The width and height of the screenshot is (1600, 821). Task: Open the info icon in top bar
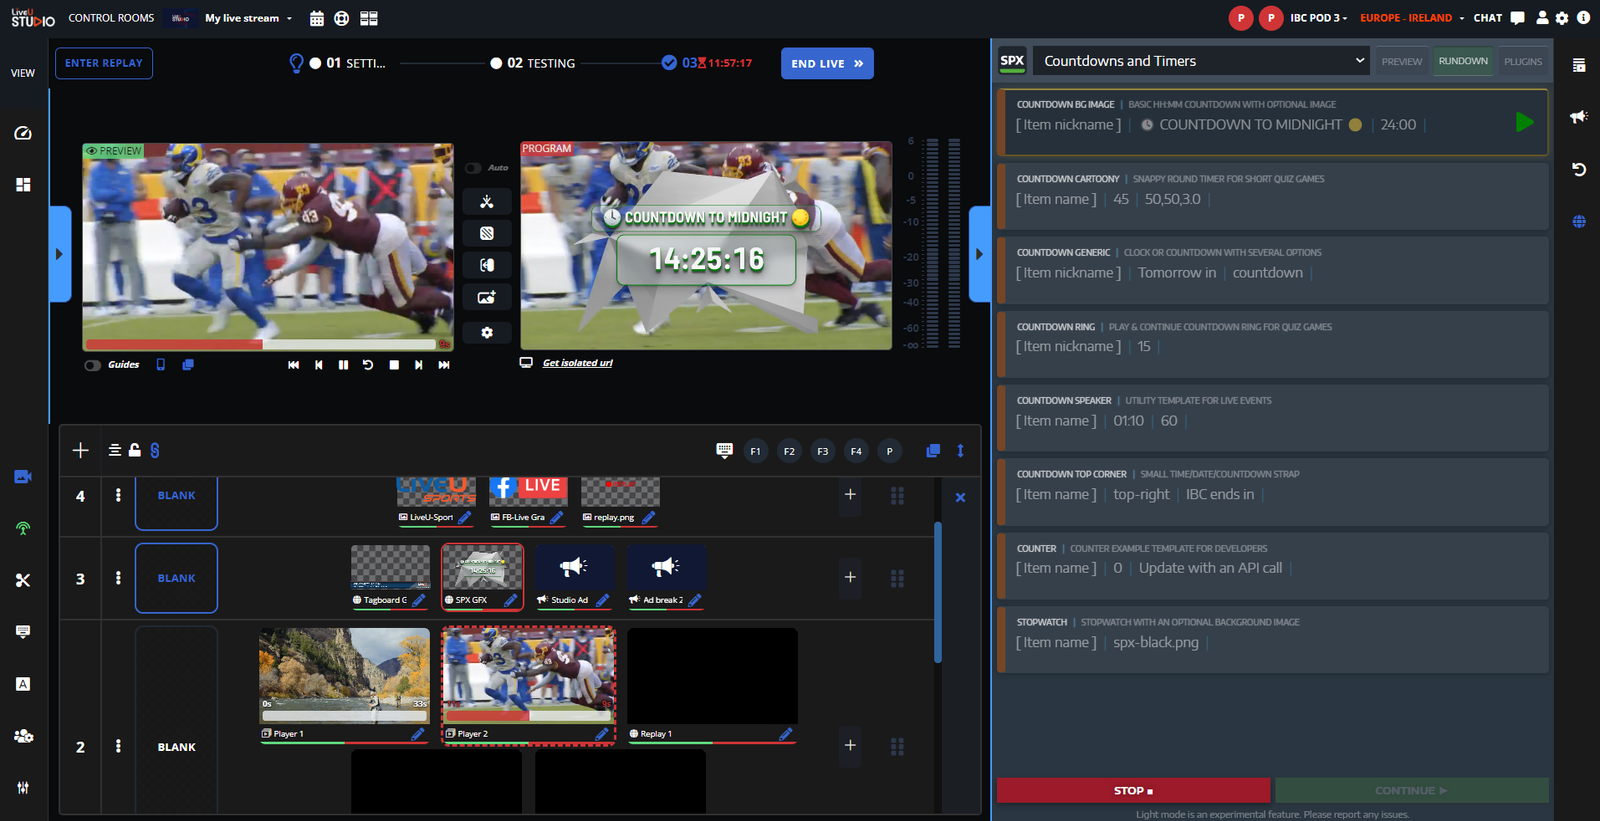coord(1583,18)
